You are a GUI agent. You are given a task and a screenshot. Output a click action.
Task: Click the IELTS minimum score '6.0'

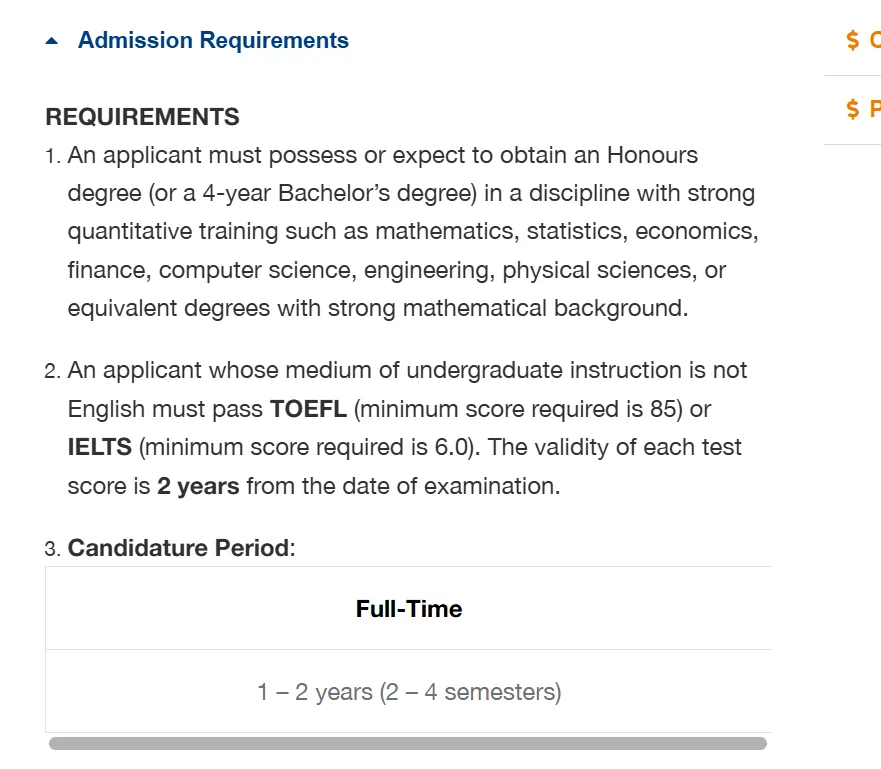coord(447,447)
